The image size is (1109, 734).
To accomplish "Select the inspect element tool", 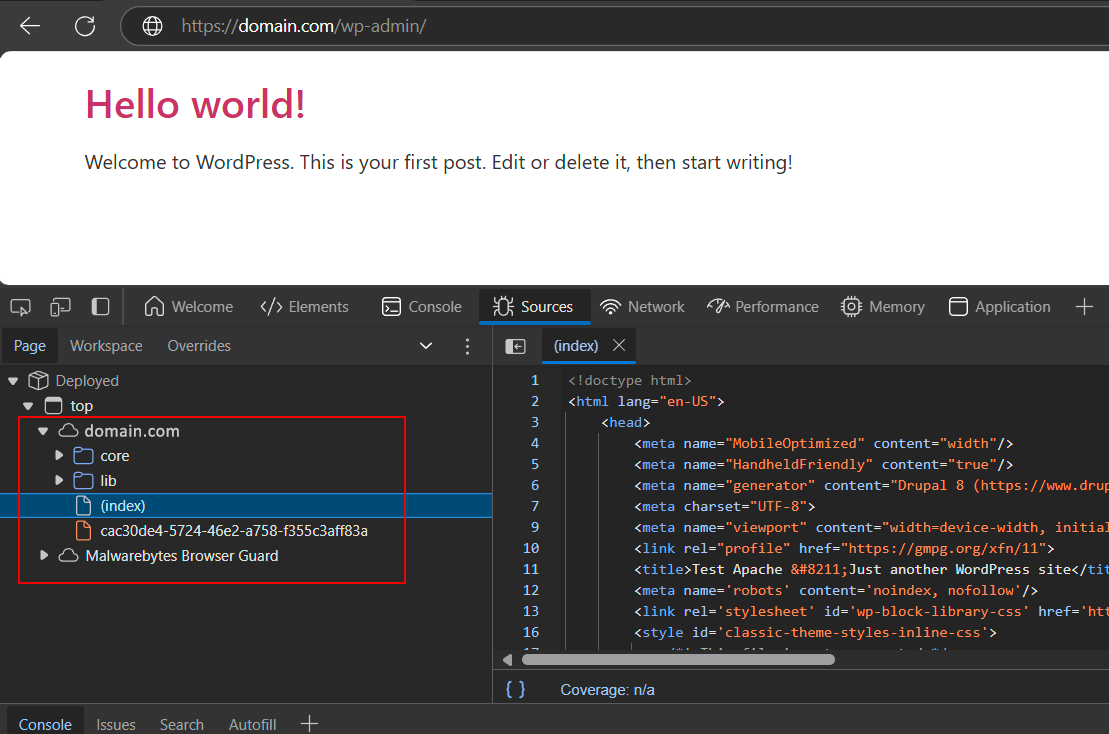I will point(20,306).
